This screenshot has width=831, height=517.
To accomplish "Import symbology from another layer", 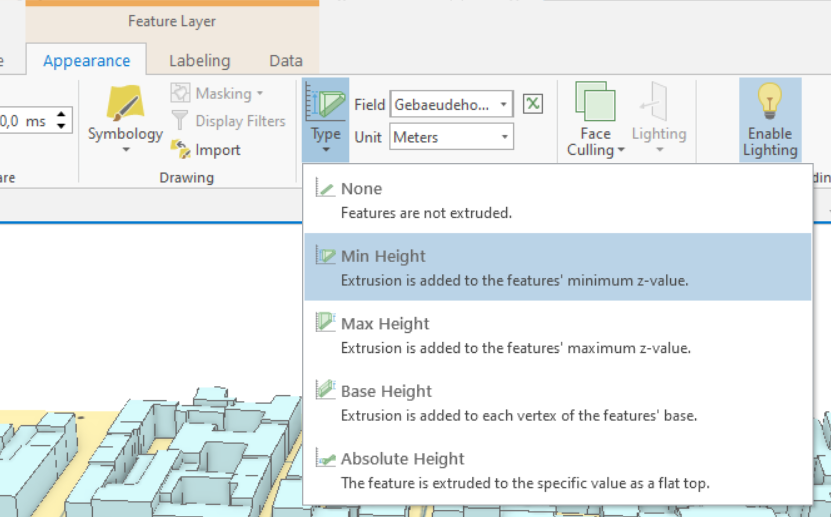I will [x=206, y=150].
